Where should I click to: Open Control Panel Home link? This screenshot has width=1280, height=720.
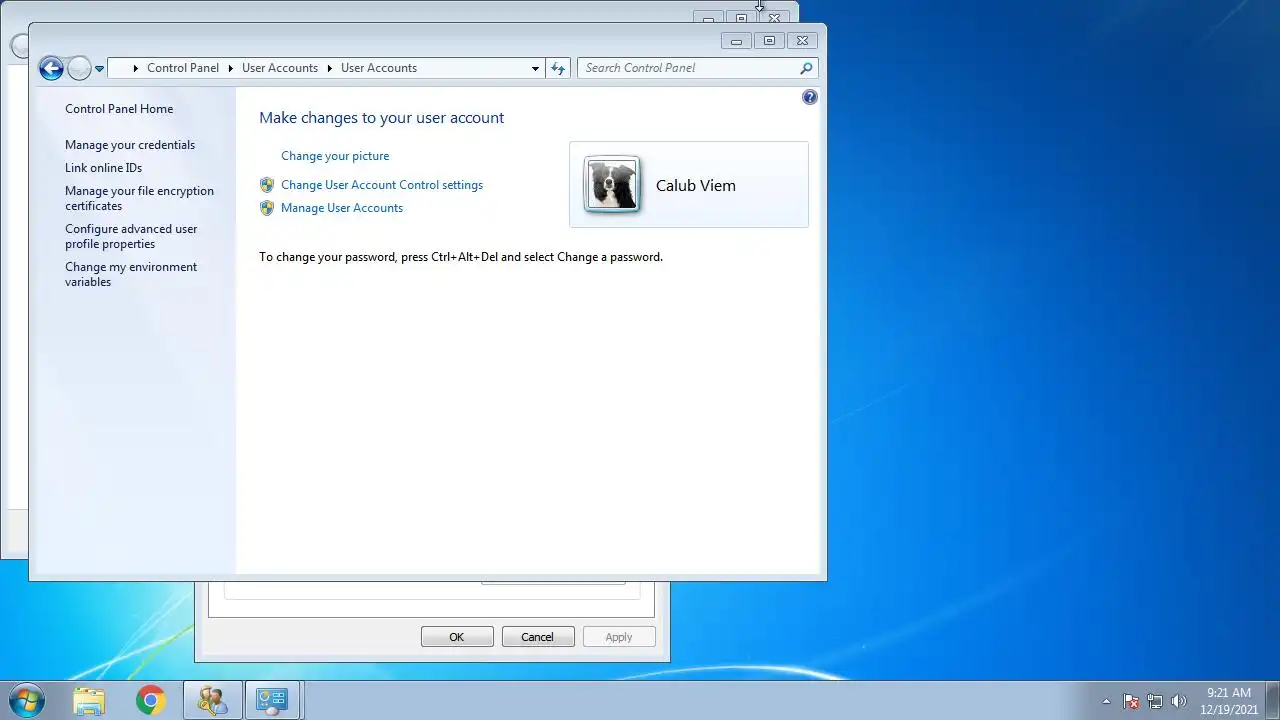click(x=119, y=109)
